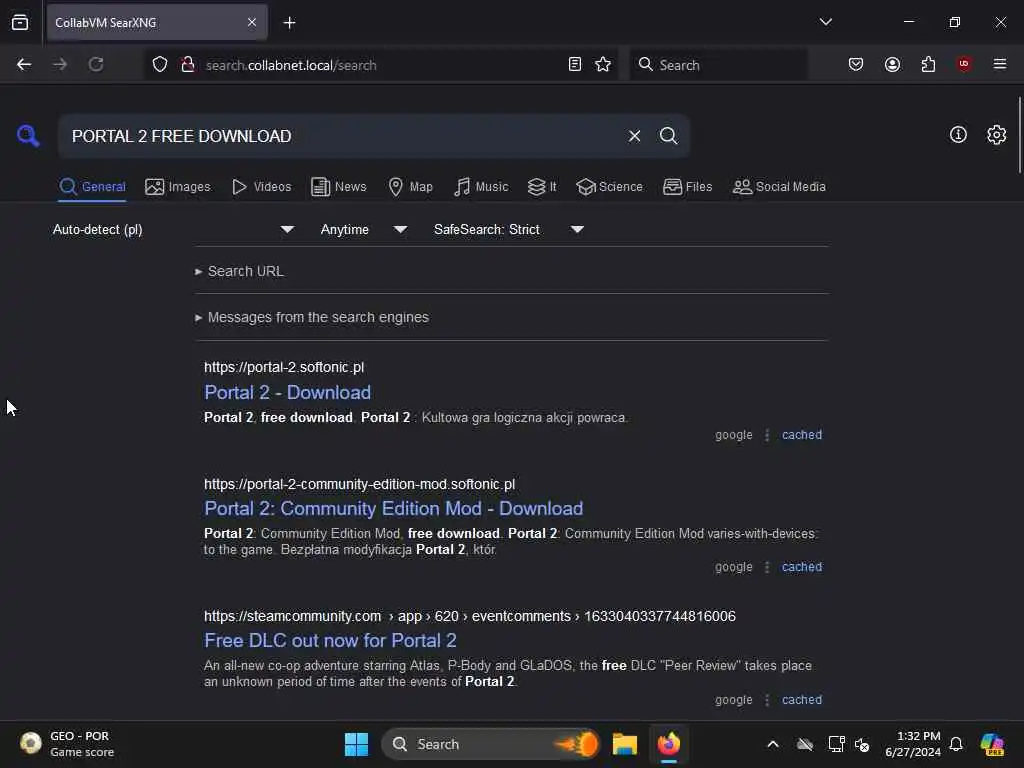Open the Extensions puzzle icon

(928, 65)
